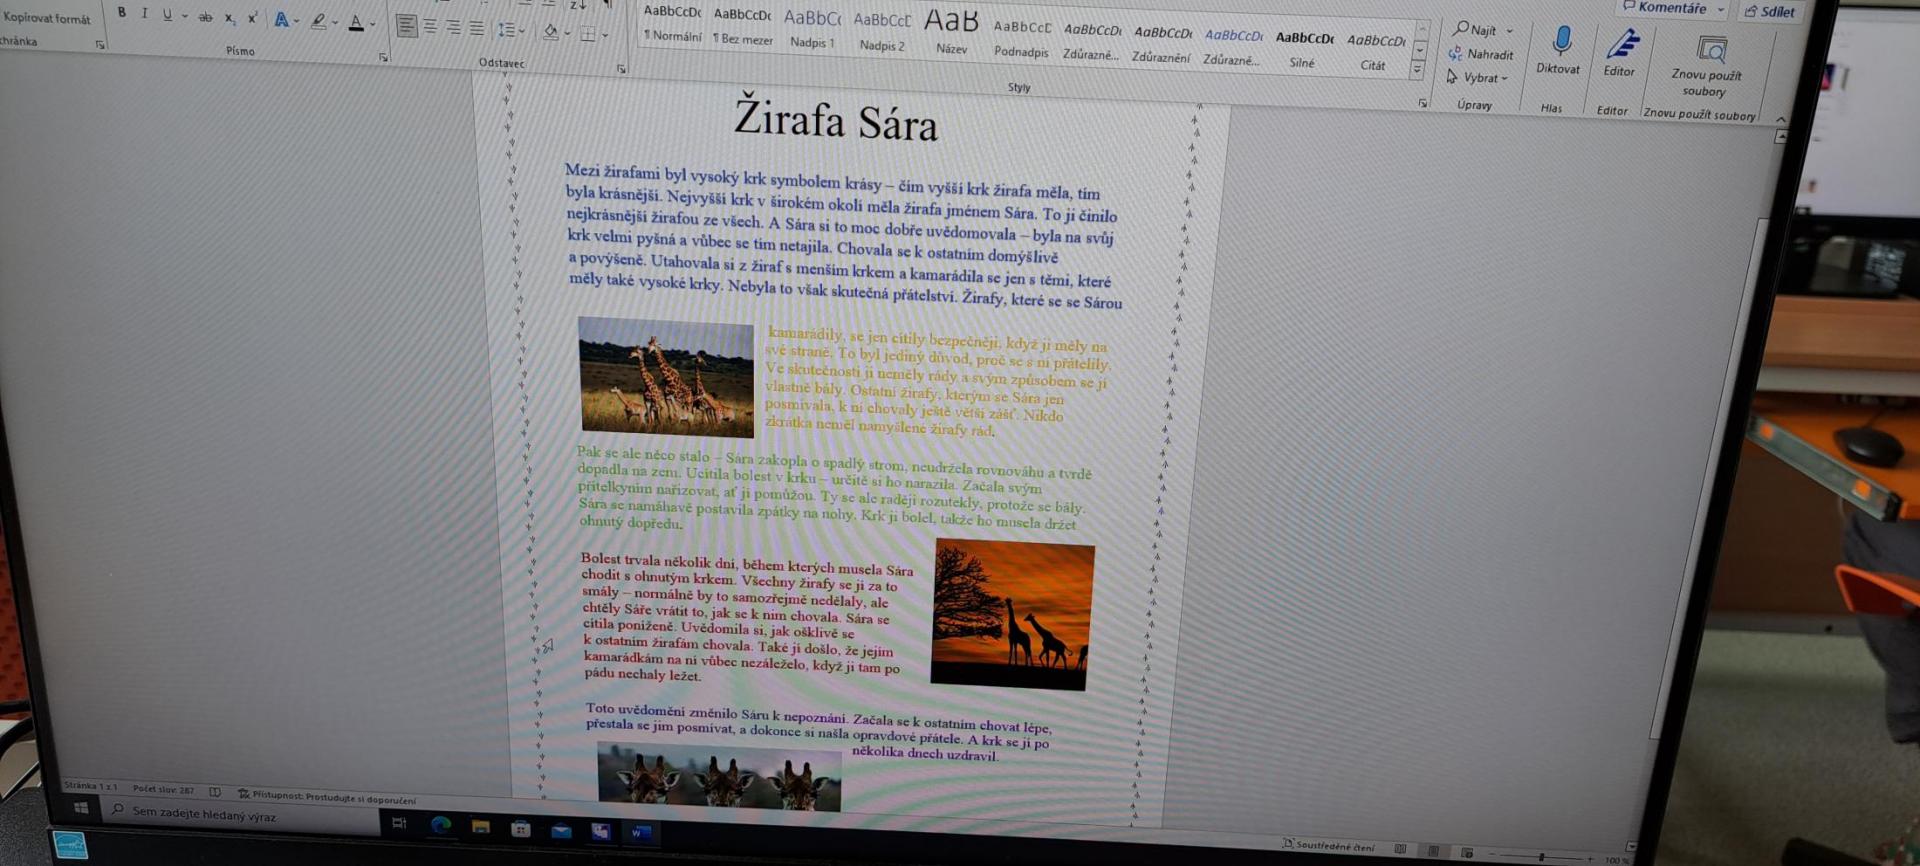Screen dimensions: 1920x866
Task: Toggle subscript formatting
Action: coord(230,18)
